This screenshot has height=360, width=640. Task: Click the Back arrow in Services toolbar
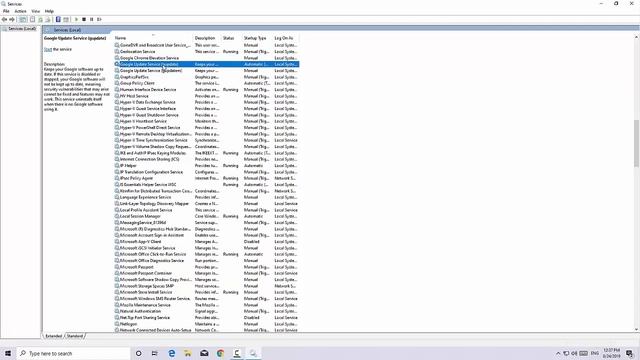pos(4,19)
